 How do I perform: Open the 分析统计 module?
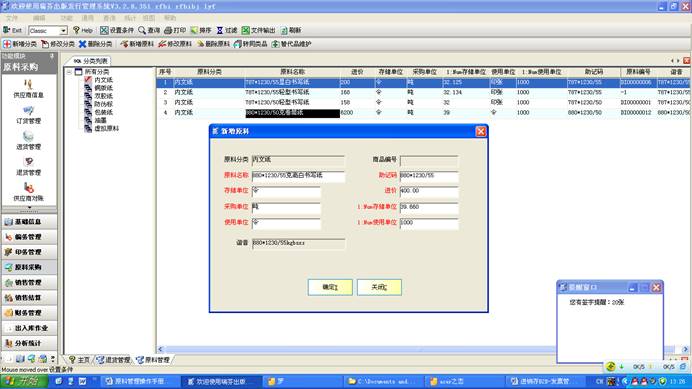[29, 343]
